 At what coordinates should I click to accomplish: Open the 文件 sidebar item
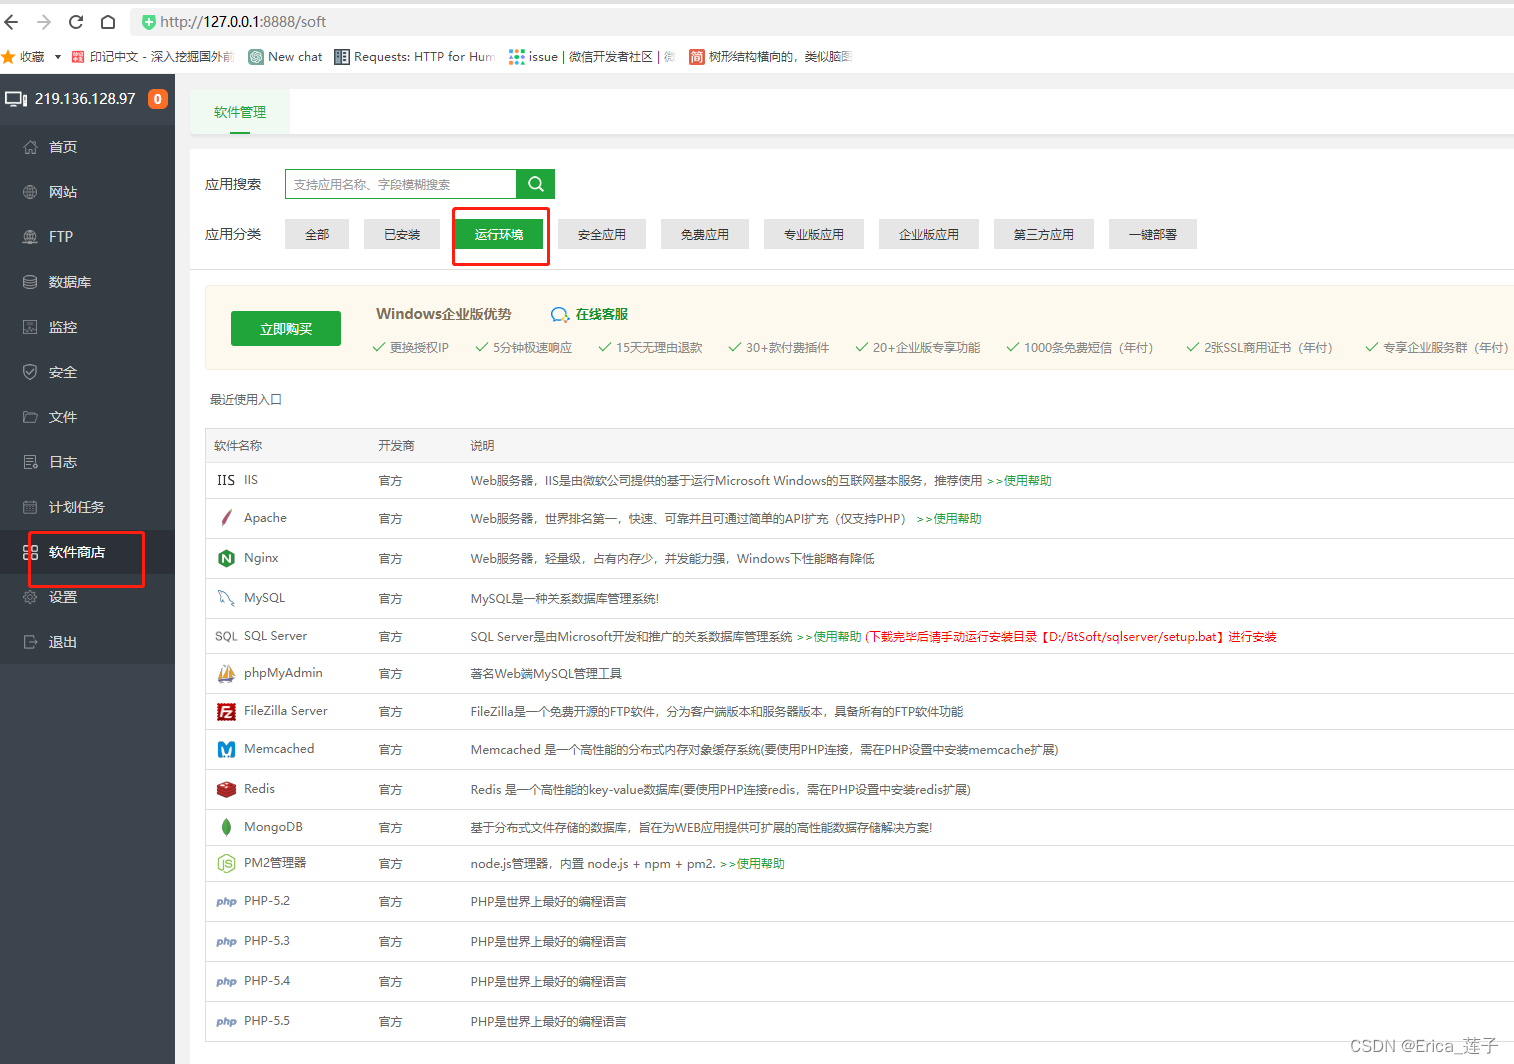click(87, 417)
